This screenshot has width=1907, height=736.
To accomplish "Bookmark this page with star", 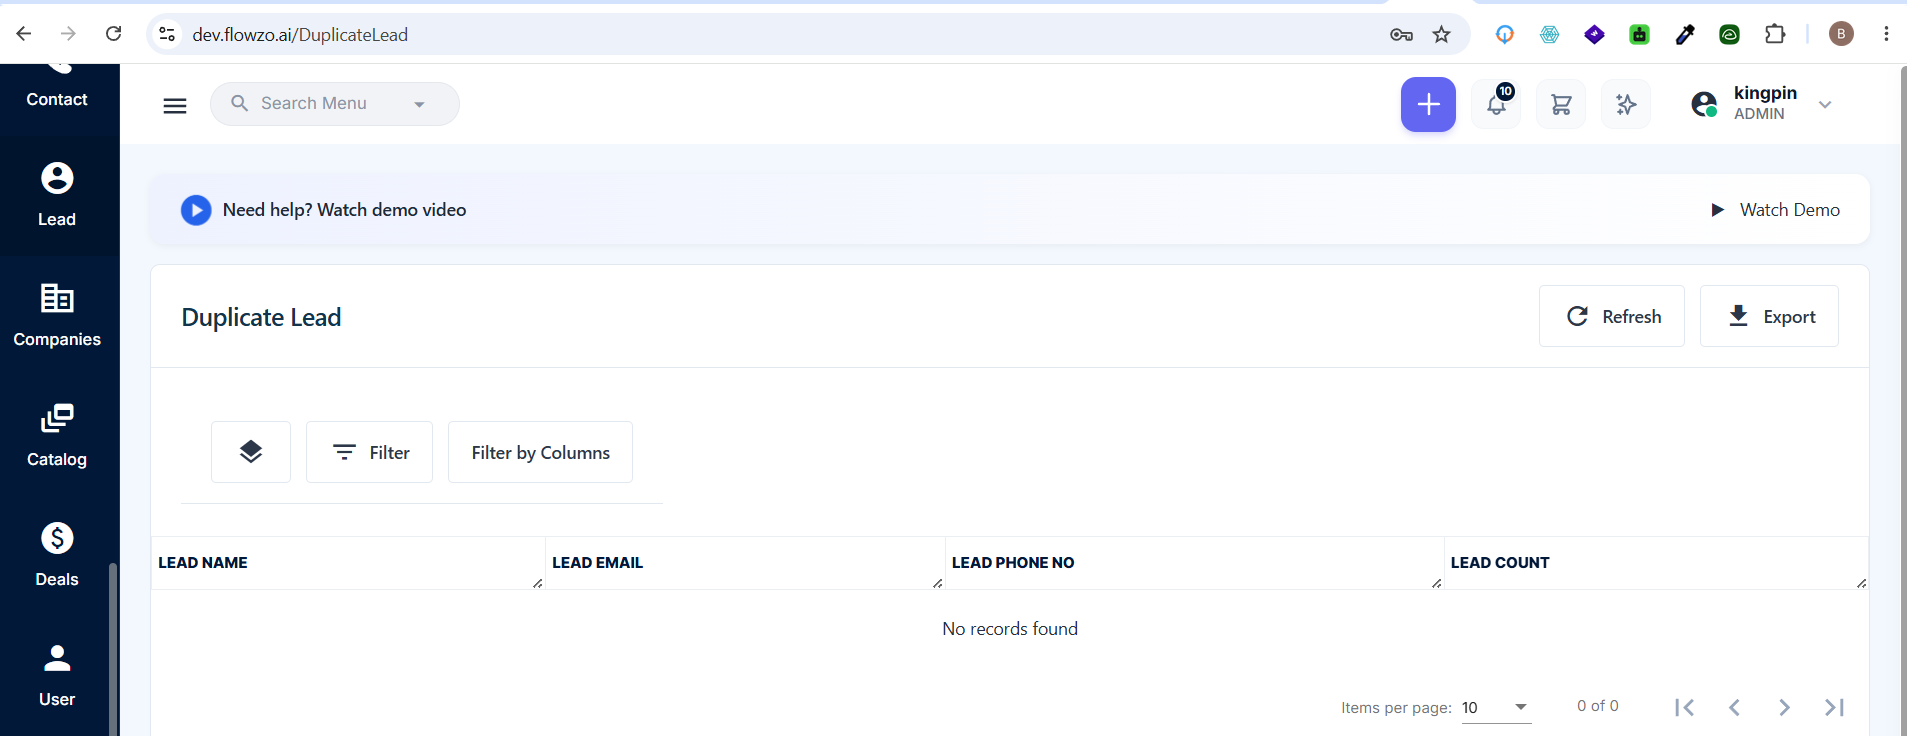I will (x=1441, y=35).
